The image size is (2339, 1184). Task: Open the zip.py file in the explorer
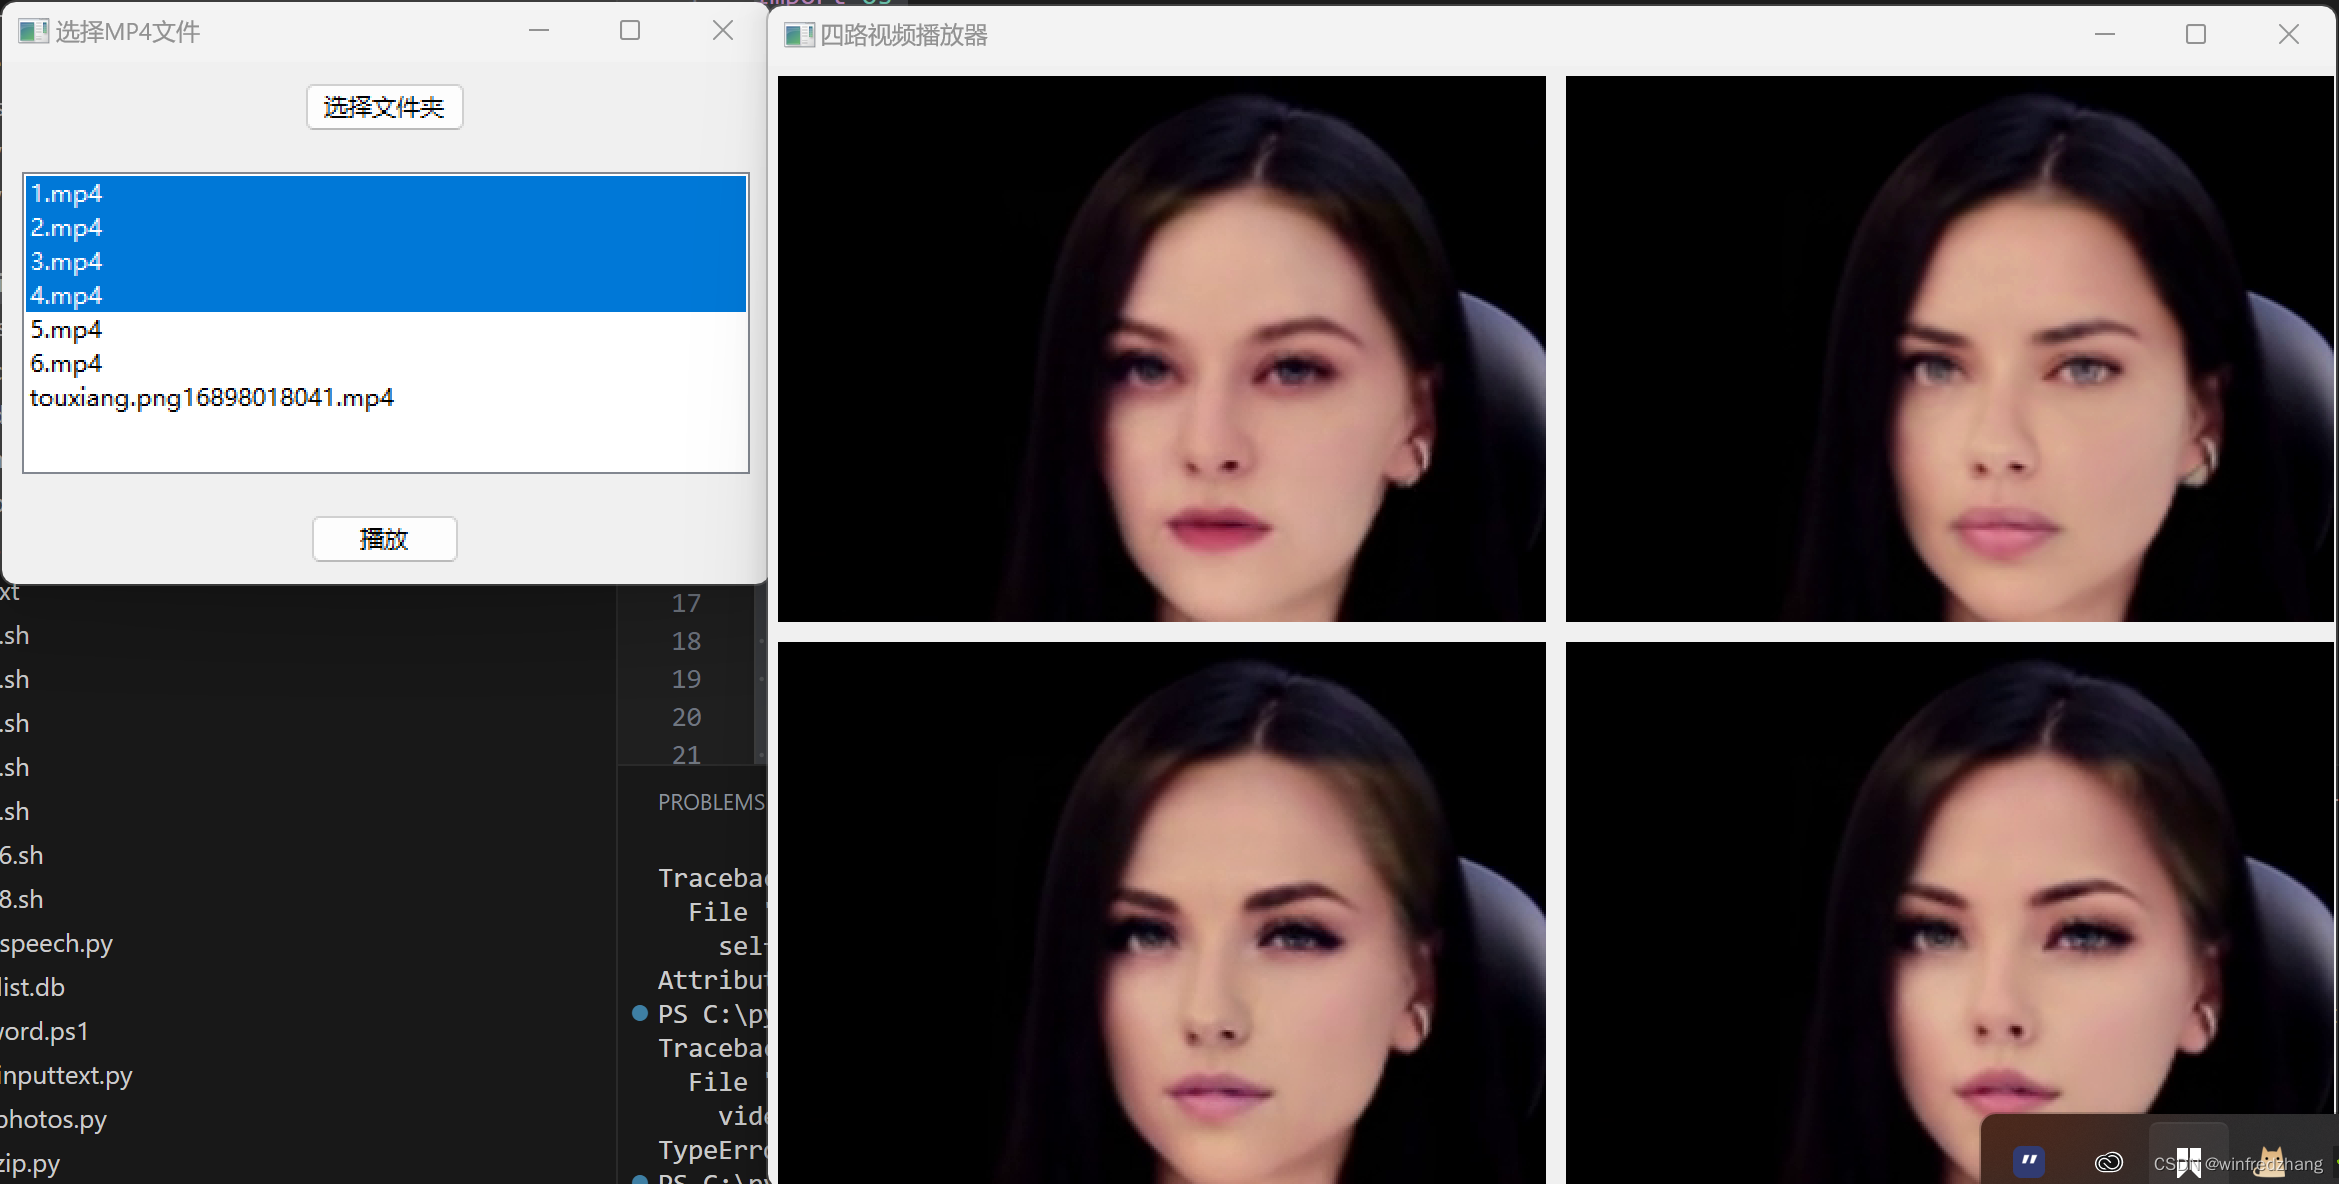point(31,1164)
